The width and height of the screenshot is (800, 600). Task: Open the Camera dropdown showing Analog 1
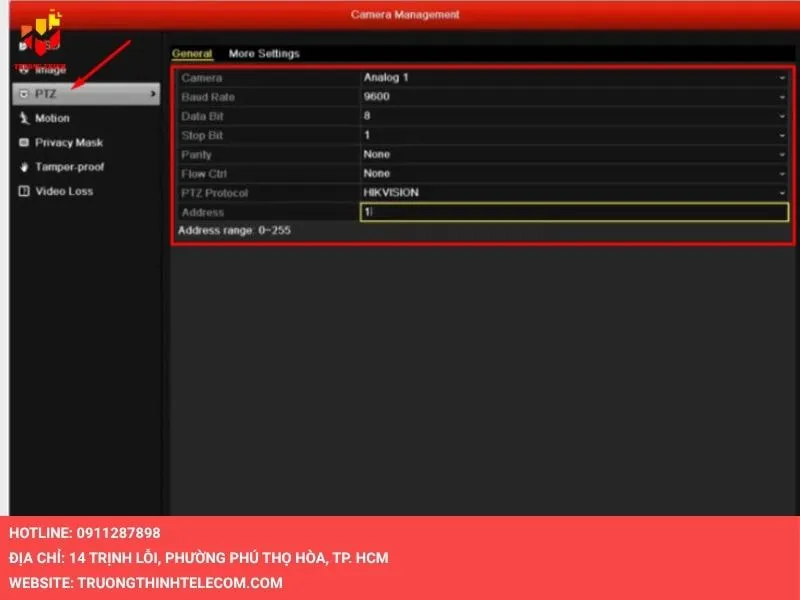(x=574, y=78)
